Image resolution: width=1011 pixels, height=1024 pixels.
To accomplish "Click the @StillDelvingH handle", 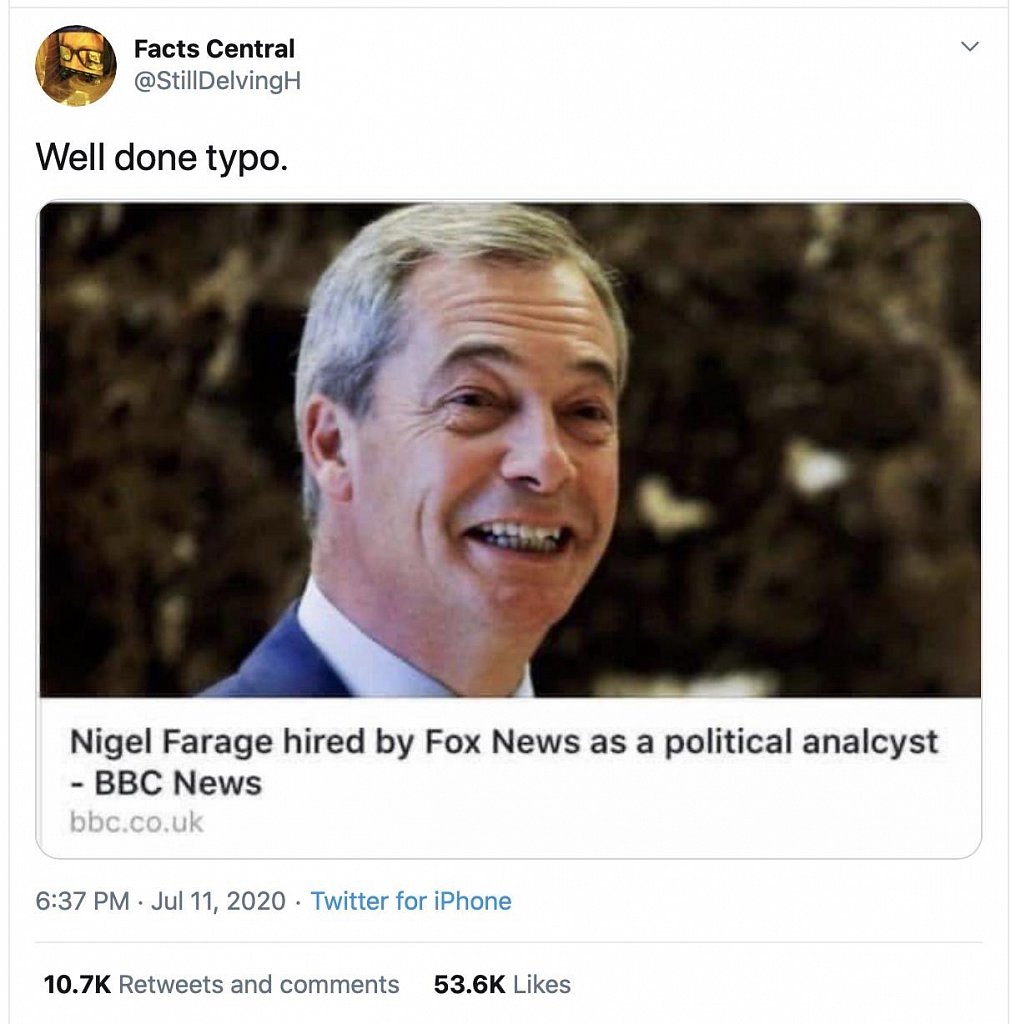I will [x=217, y=81].
